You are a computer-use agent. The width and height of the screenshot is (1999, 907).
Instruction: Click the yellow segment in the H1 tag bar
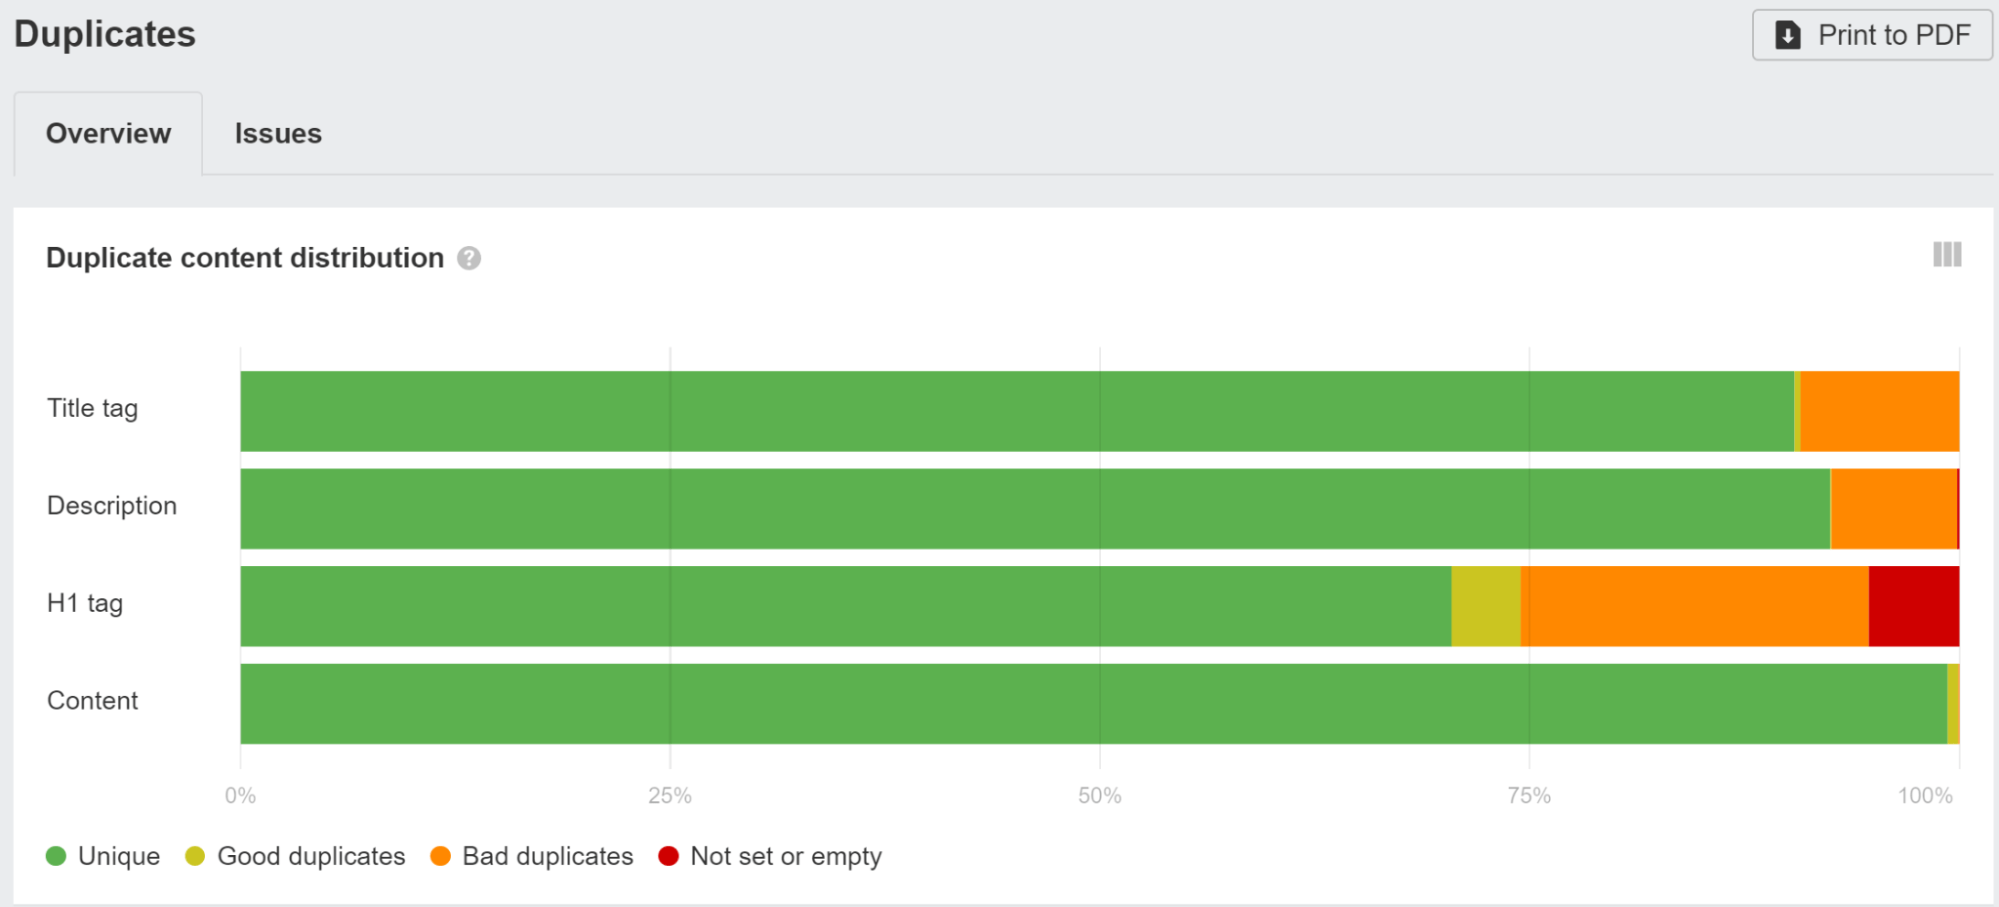tap(1485, 603)
